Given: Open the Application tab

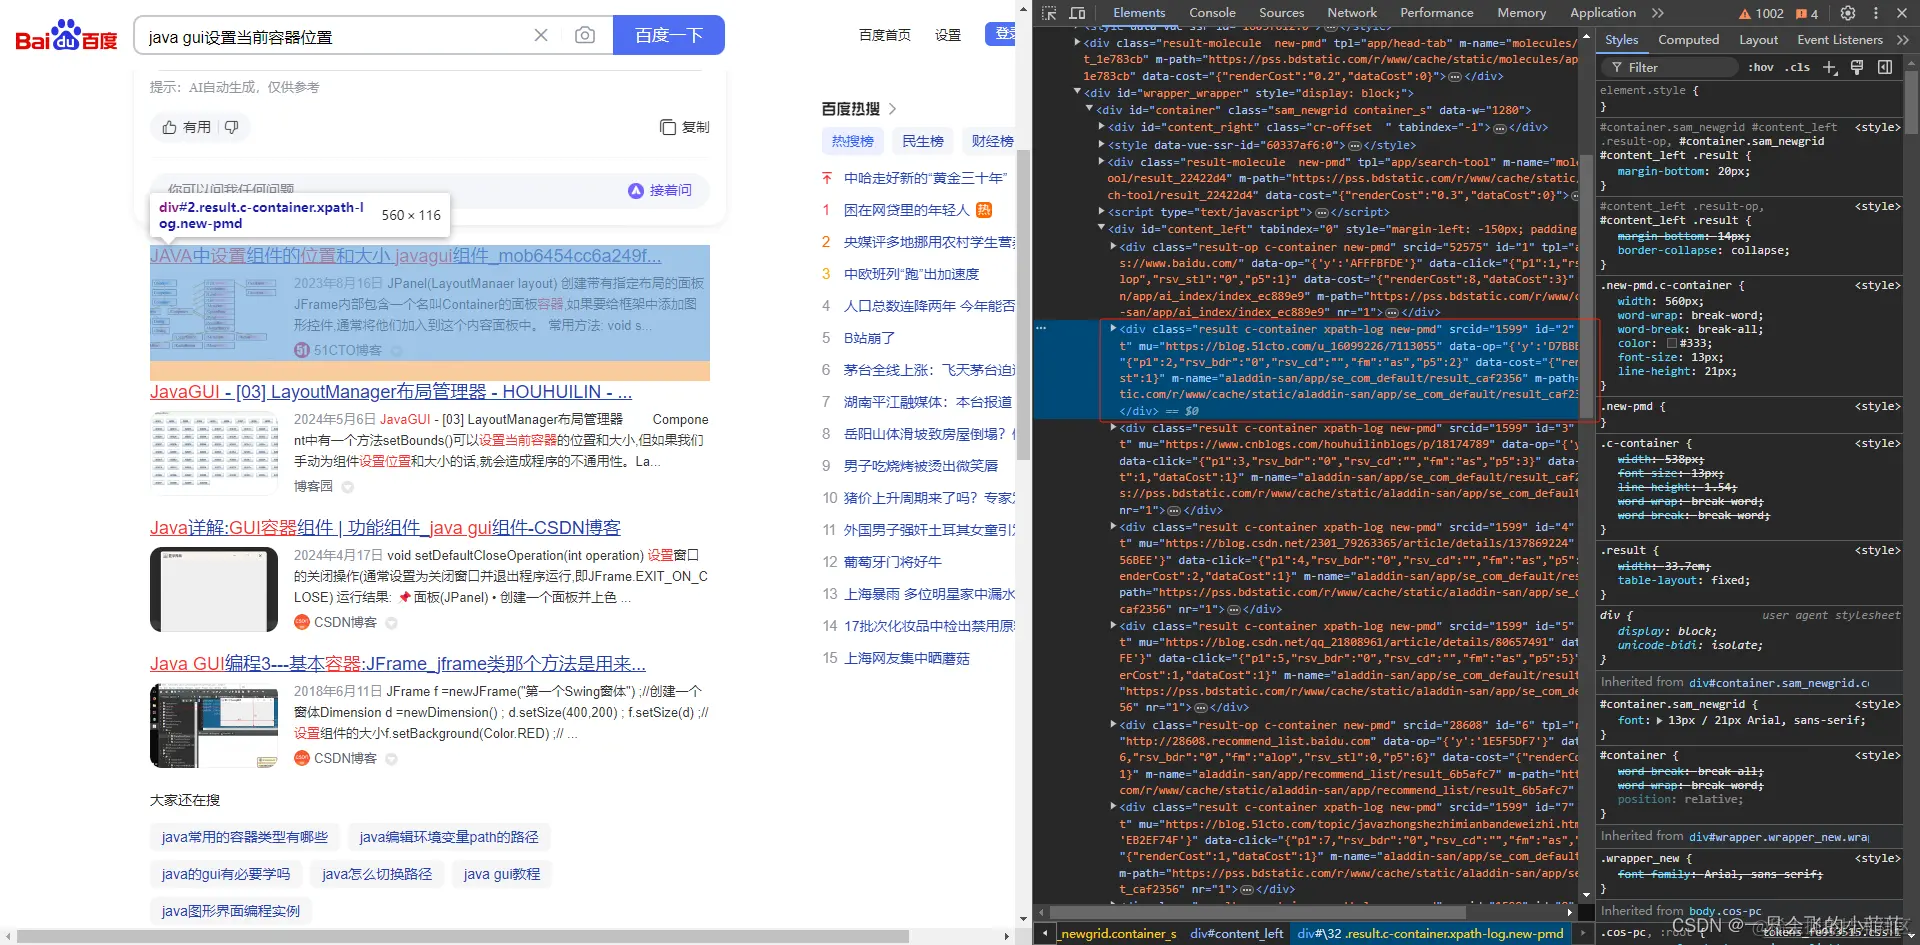Looking at the screenshot, I should (x=1602, y=13).
